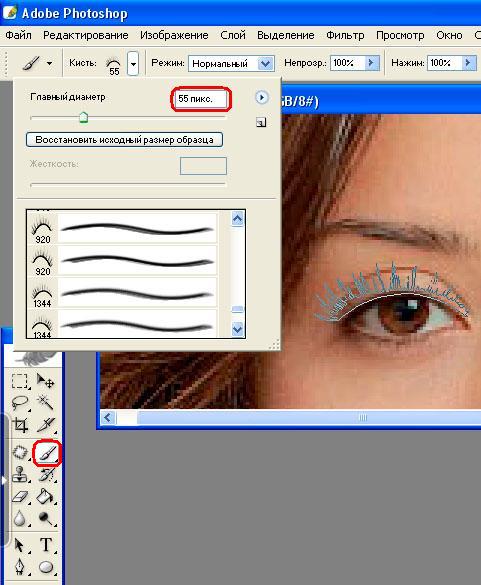Select the Slice tool
481x585 pixels.
coord(46,425)
